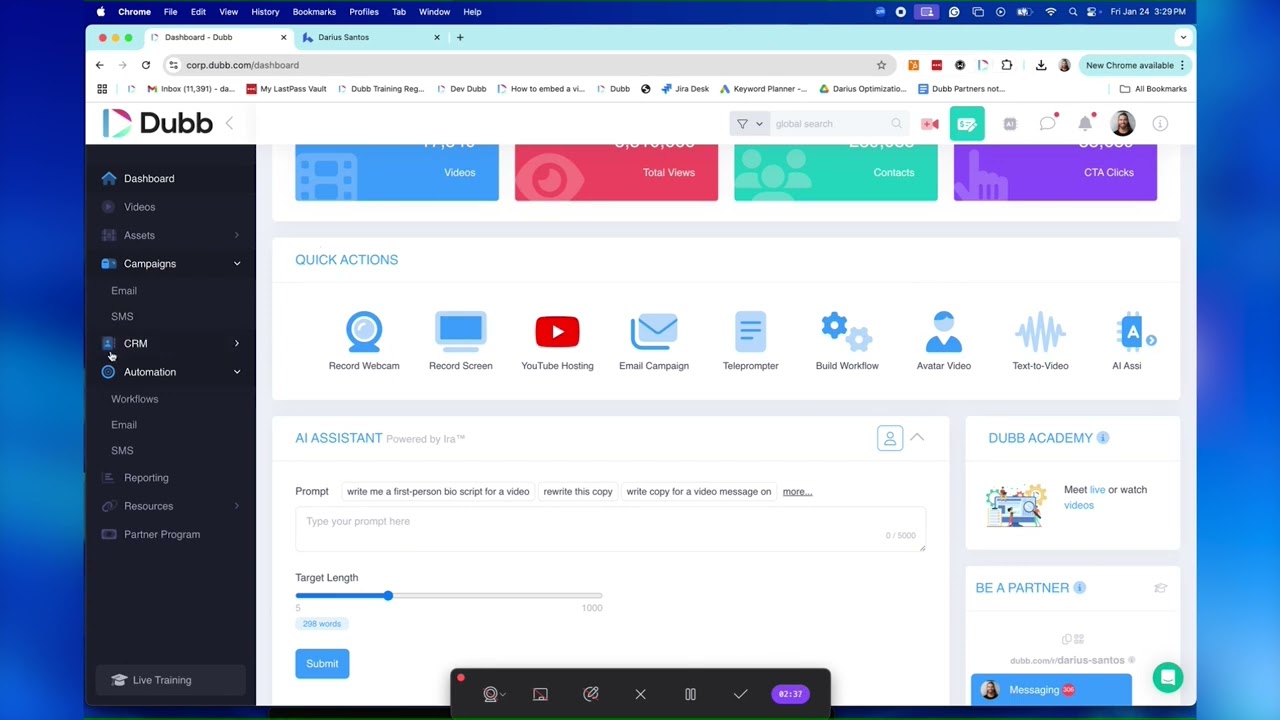Click the global search magnifier icon

pyautogui.click(x=897, y=124)
